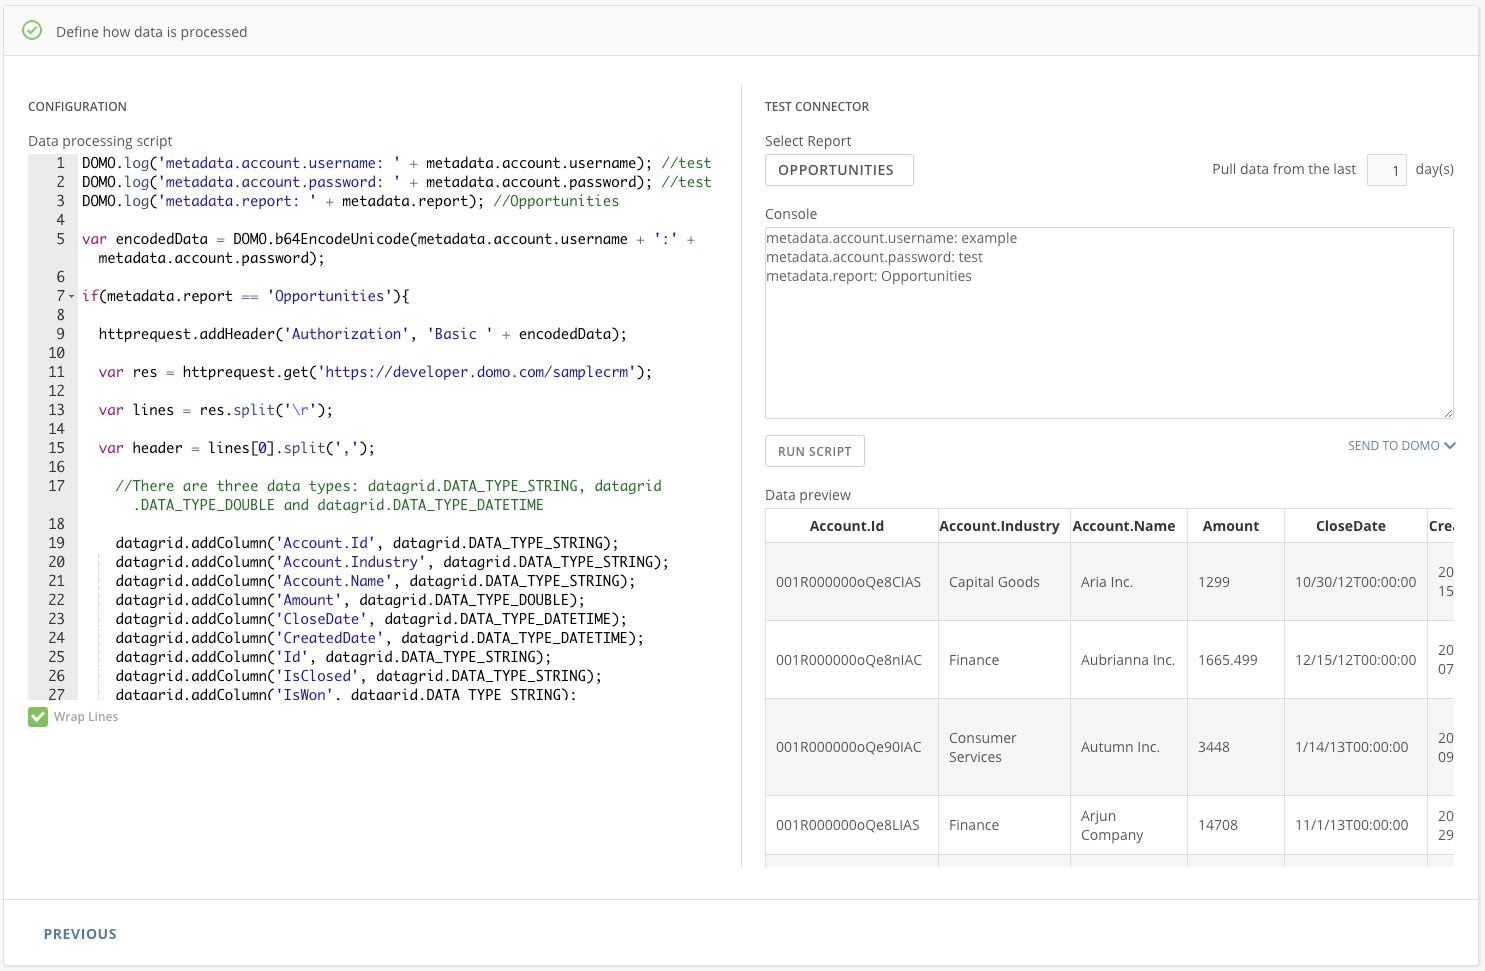Open the Send to Domo dropdown
This screenshot has width=1485, height=971.
point(1401,446)
